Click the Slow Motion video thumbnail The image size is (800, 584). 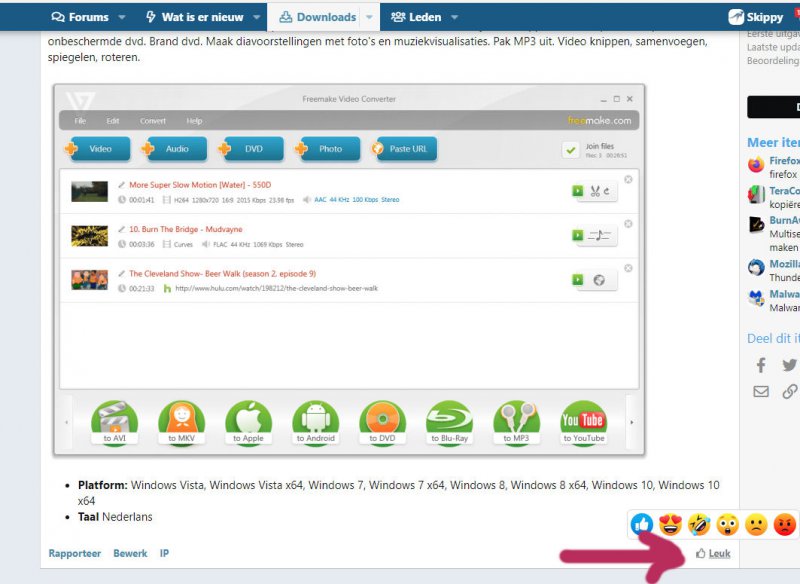point(89,191)
